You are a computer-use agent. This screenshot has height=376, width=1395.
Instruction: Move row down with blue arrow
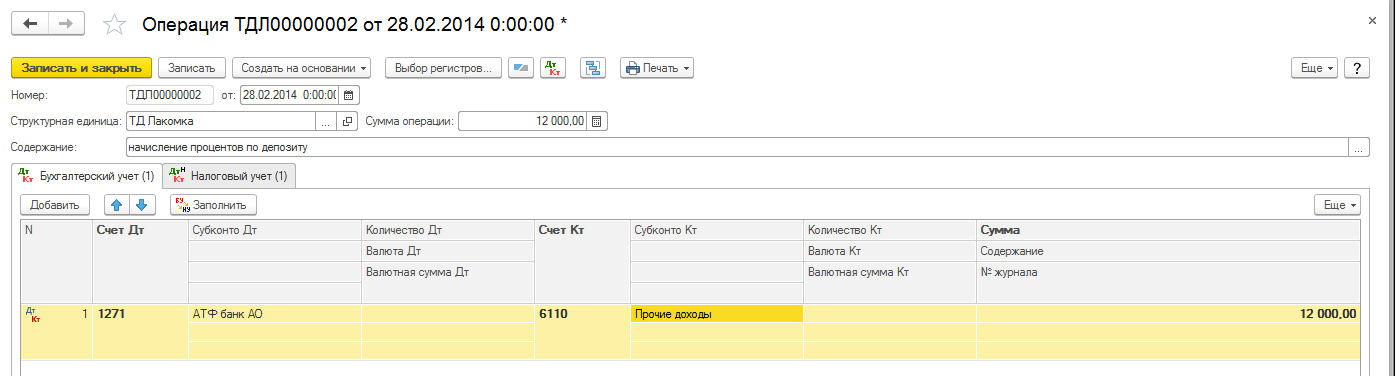tap(142, 204)
